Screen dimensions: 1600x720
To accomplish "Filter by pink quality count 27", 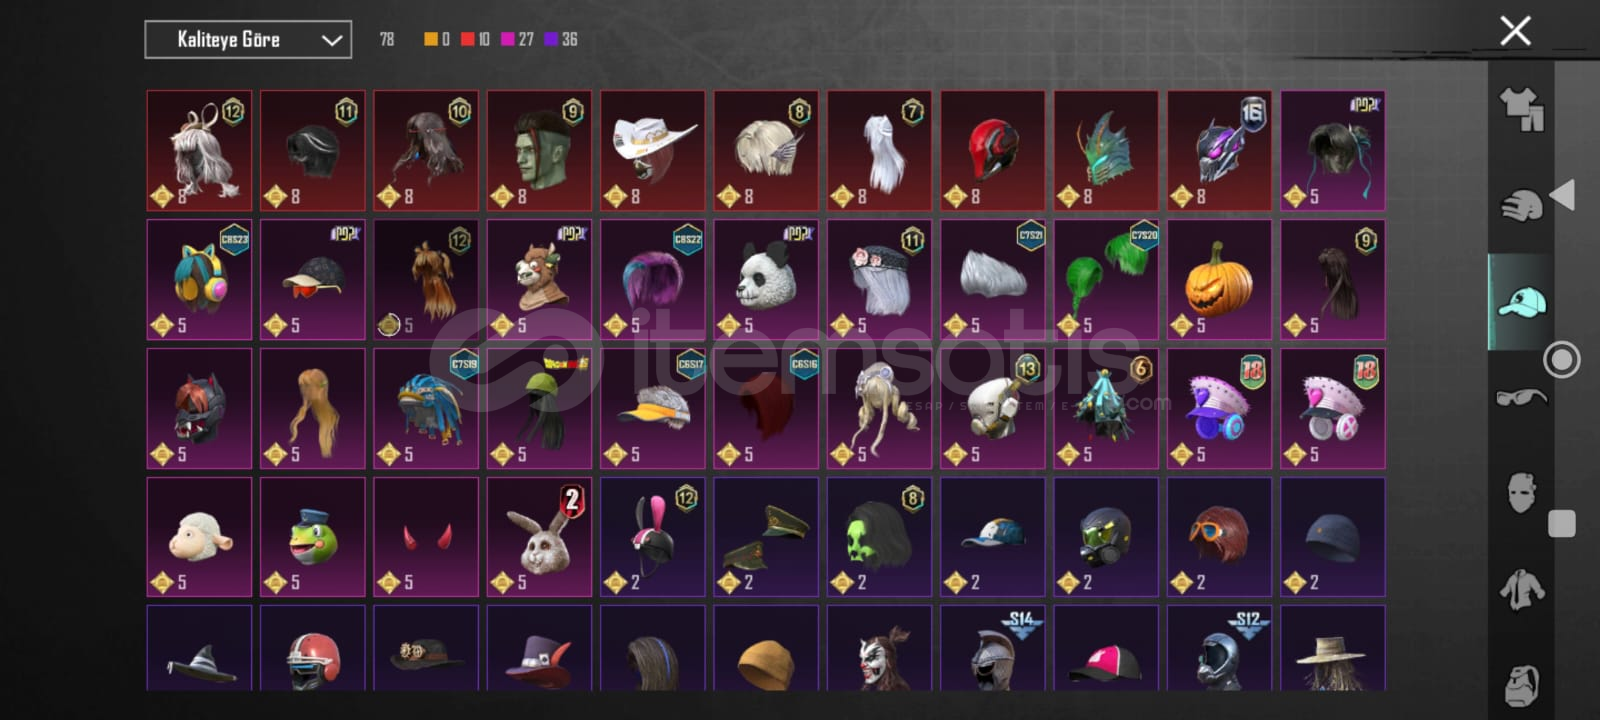I will (x=518, y=39).
